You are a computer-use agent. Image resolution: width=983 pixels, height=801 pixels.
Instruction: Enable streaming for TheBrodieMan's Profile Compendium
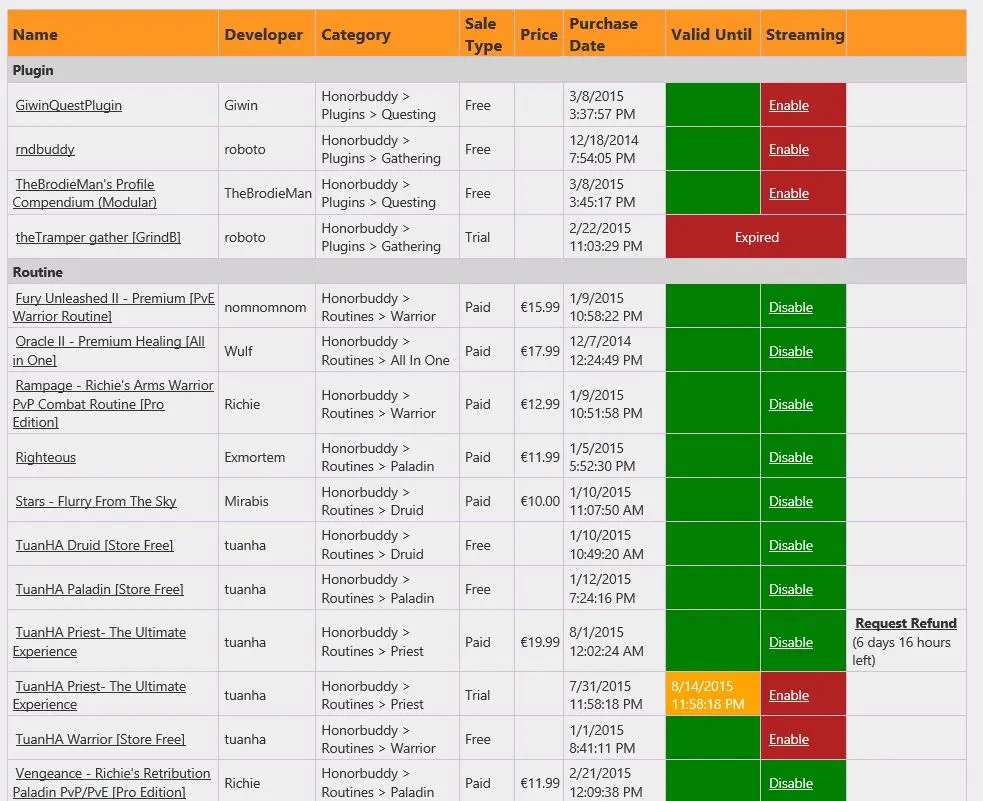point(789,193)
